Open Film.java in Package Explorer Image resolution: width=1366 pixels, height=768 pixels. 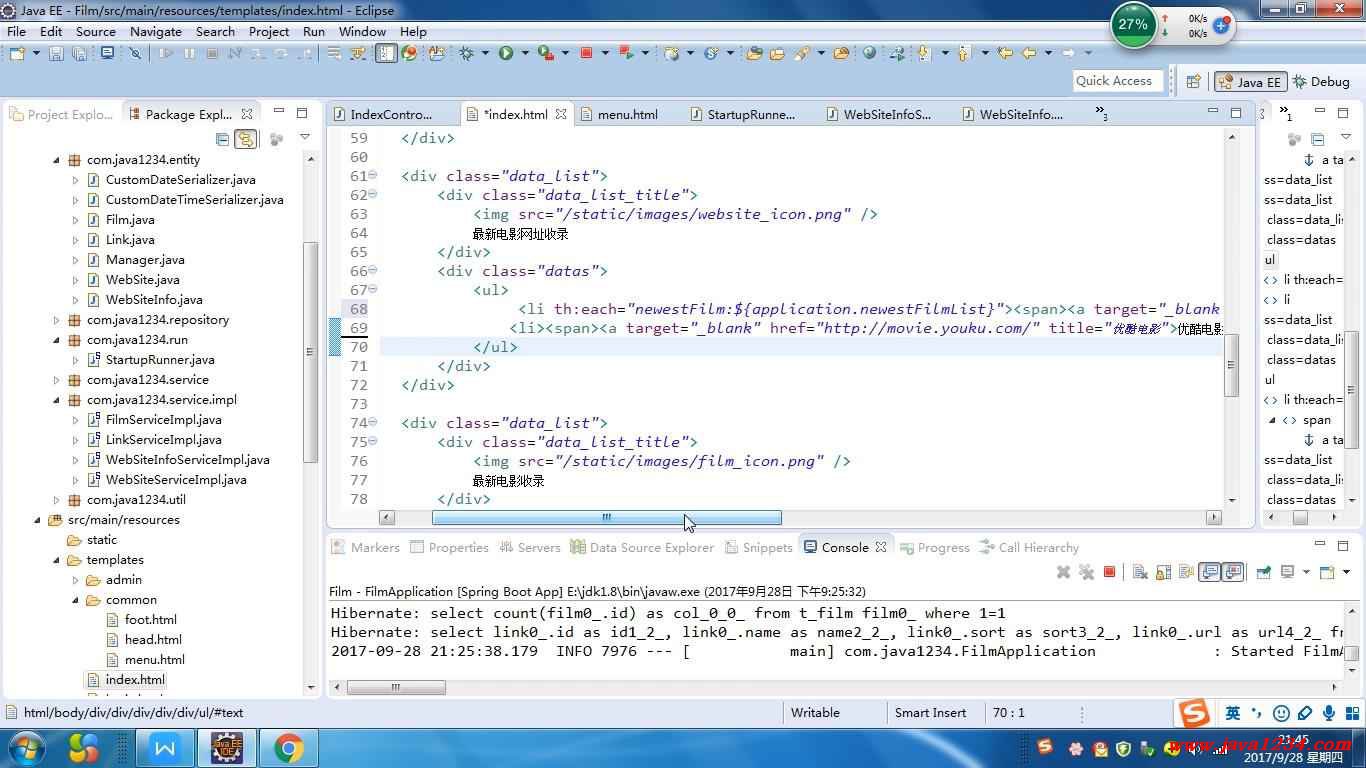coord(130,220)
